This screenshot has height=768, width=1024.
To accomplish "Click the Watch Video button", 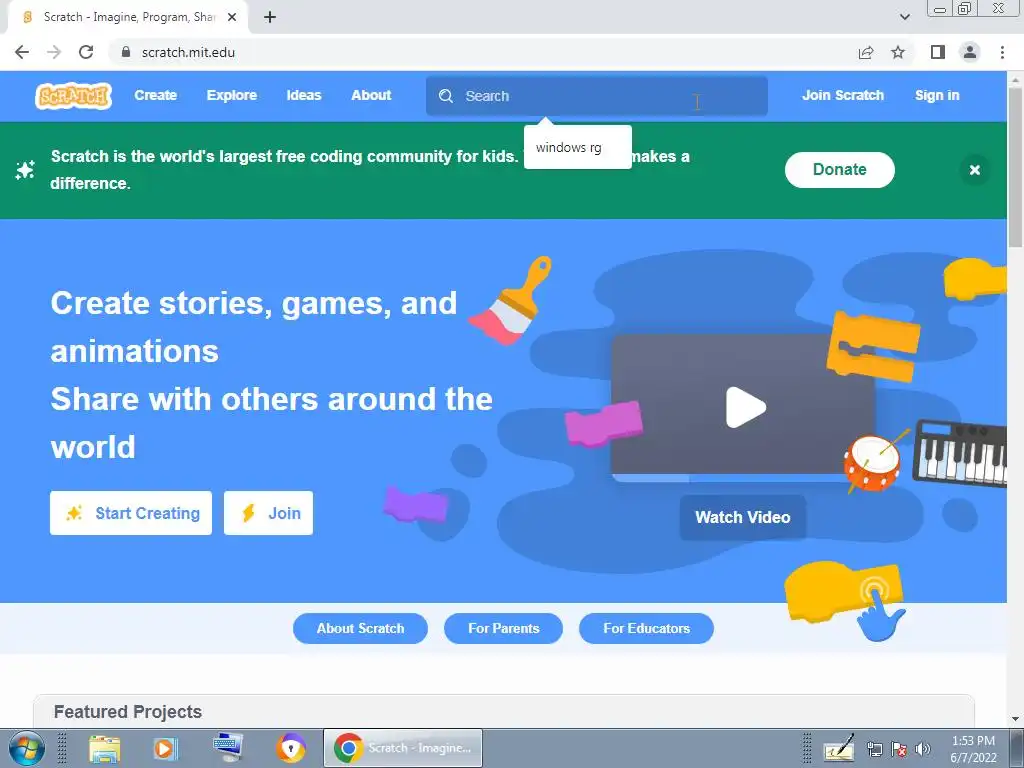I will (743, 517).
